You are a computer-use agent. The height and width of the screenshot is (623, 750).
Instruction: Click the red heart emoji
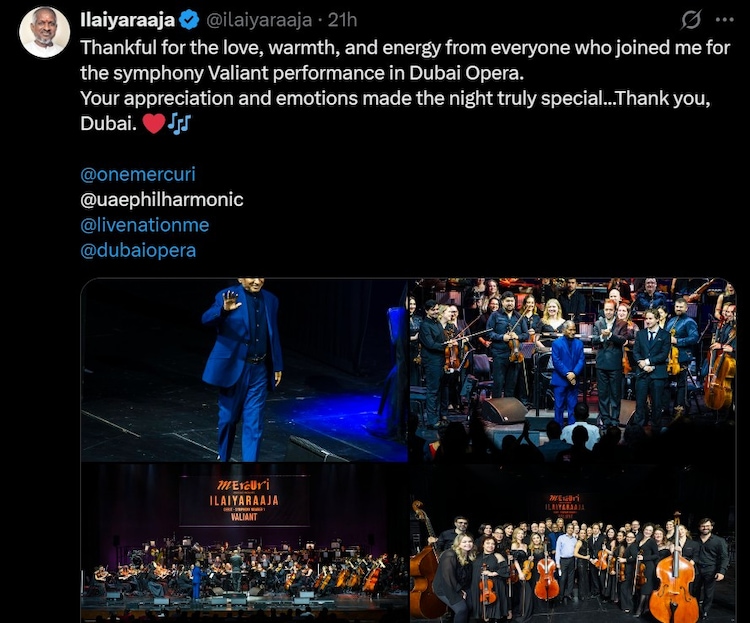[x=154, y=123]
